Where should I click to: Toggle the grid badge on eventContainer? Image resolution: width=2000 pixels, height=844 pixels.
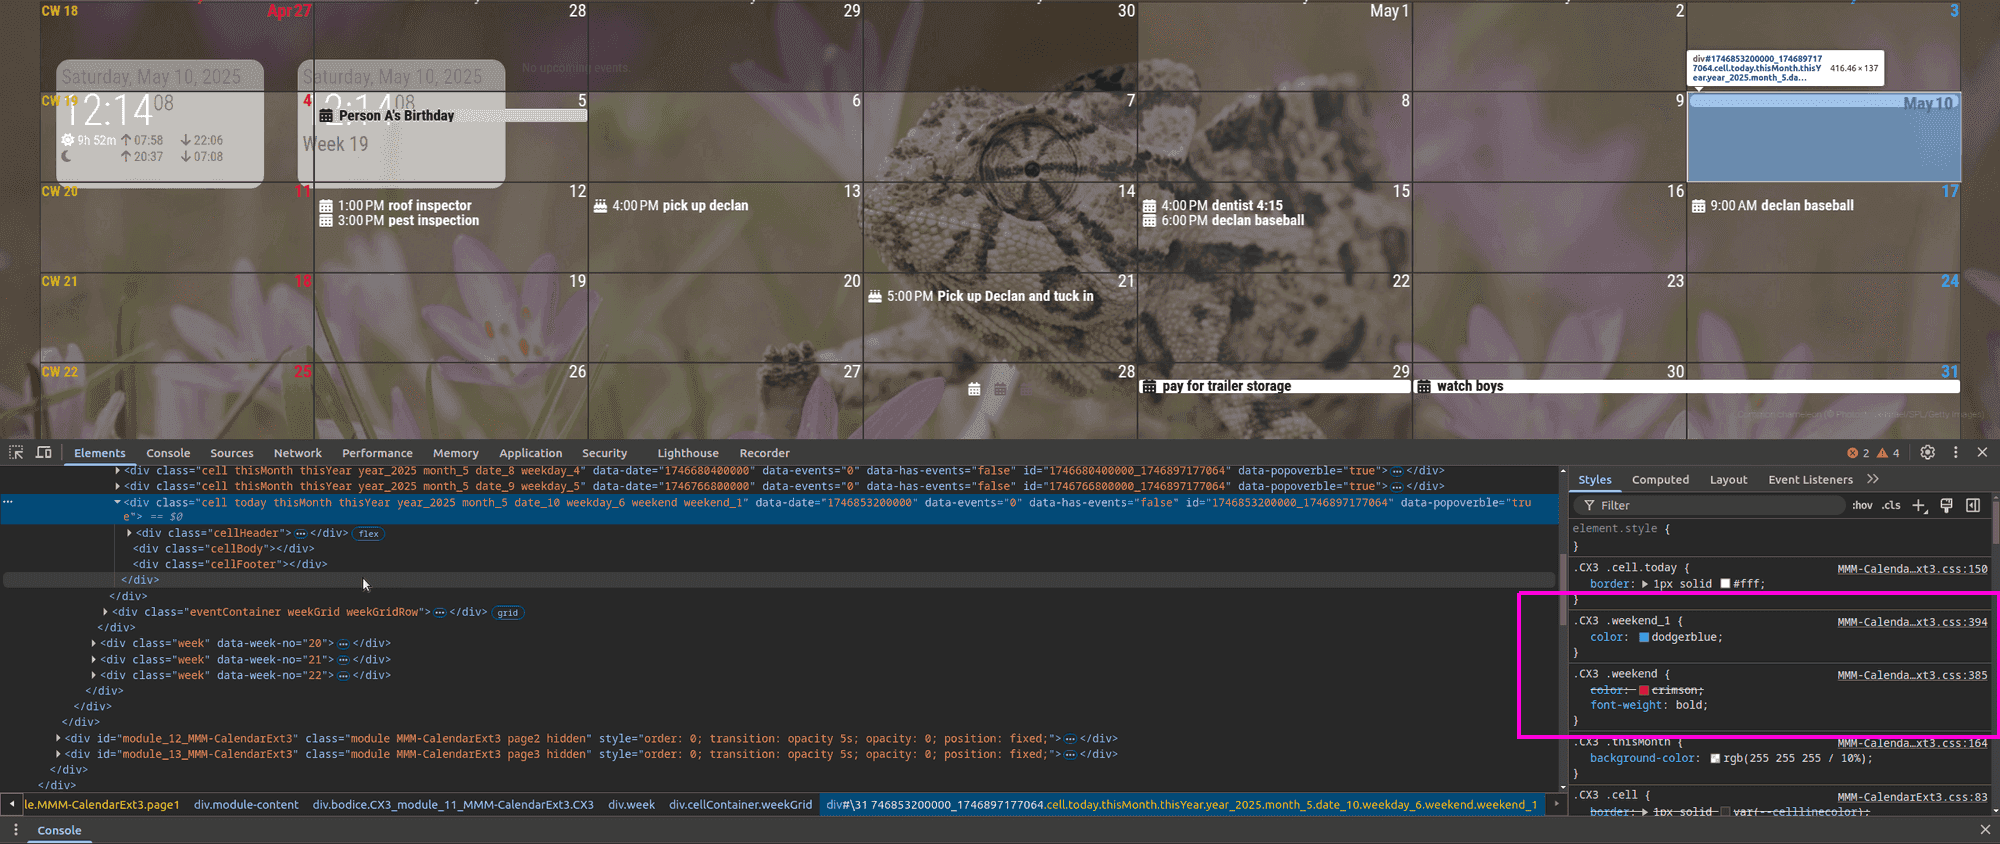pos(508,613)
